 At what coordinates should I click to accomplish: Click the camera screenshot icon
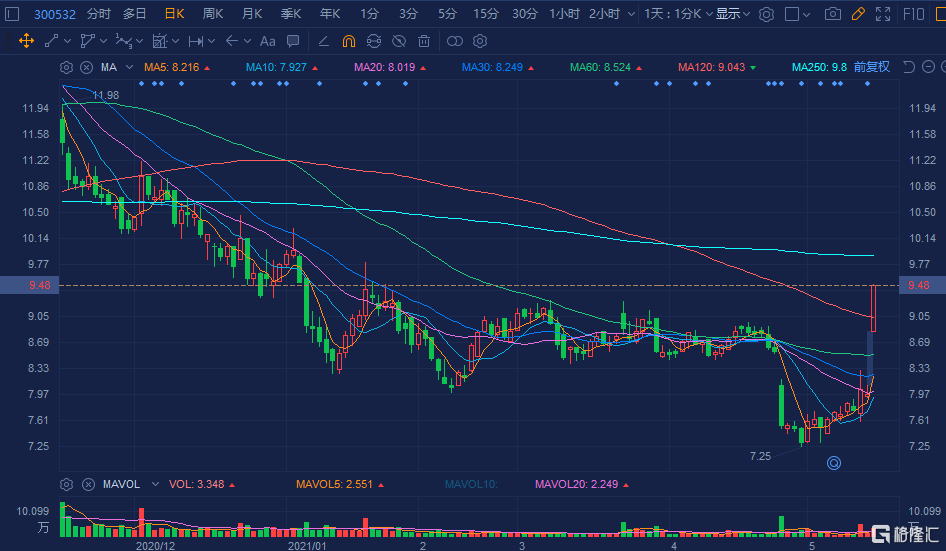(x=833, y=14)
